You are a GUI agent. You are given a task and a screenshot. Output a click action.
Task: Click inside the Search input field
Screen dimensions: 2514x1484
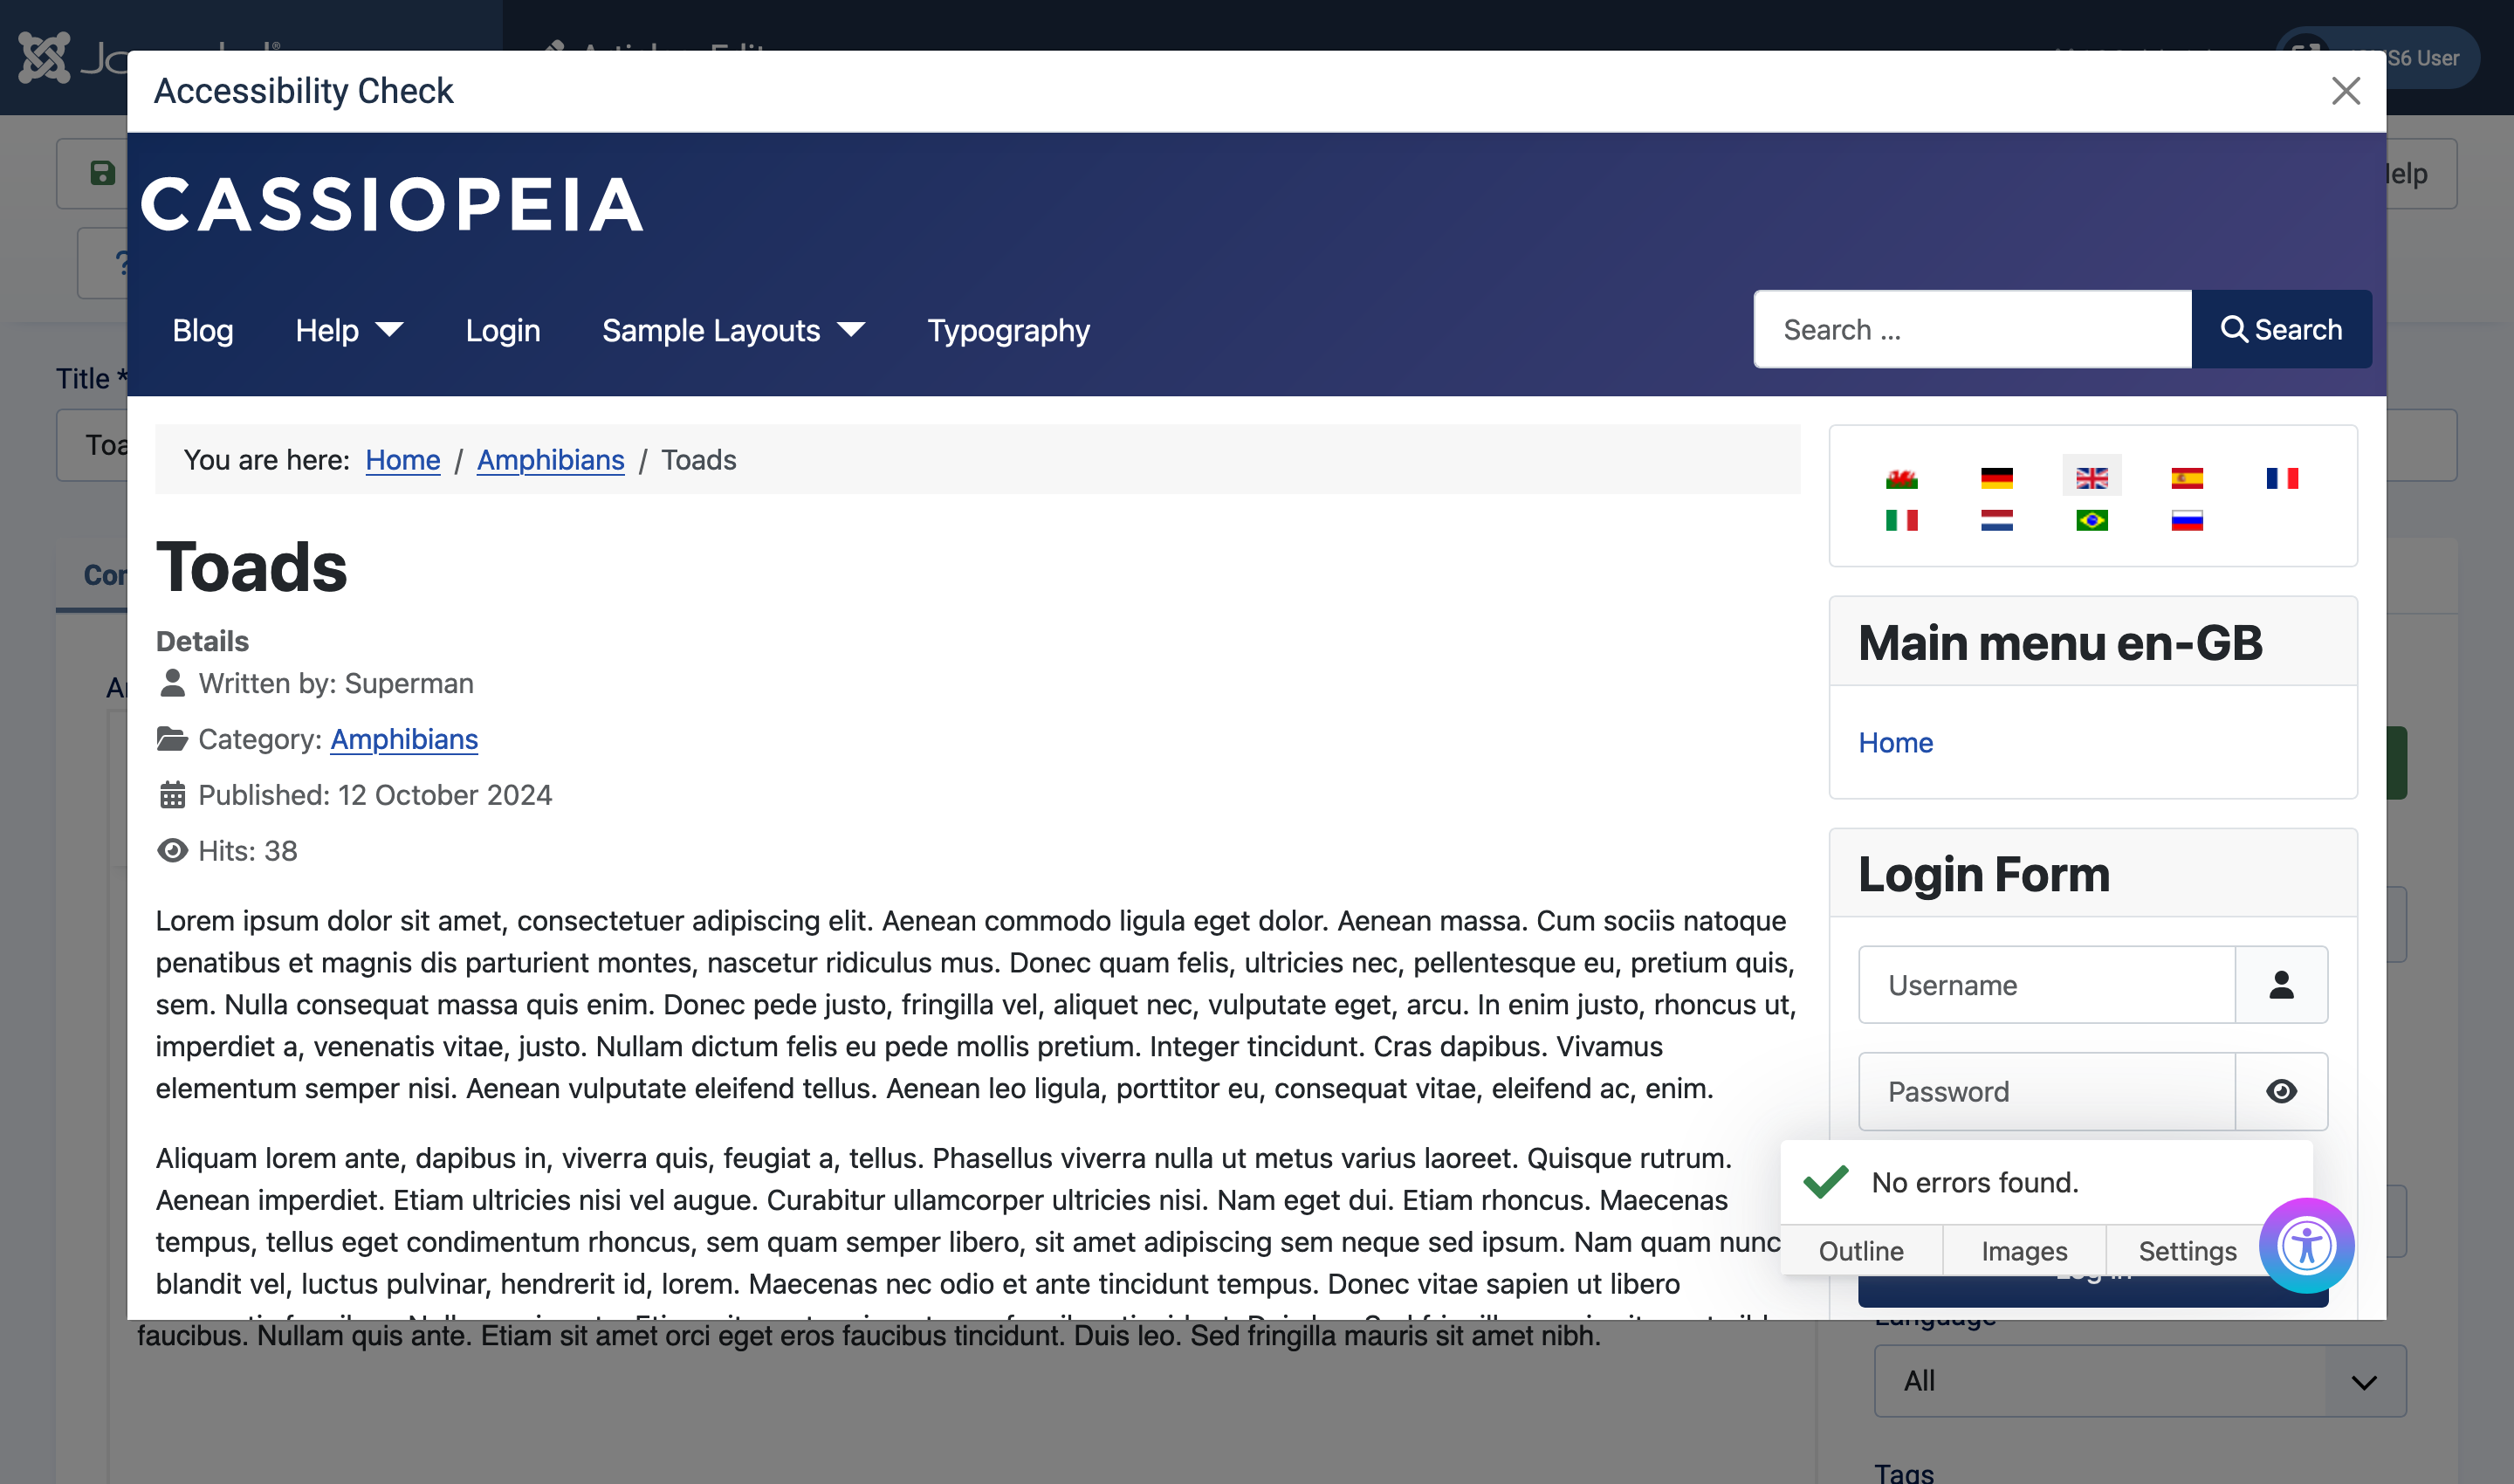coord(1970,328)
